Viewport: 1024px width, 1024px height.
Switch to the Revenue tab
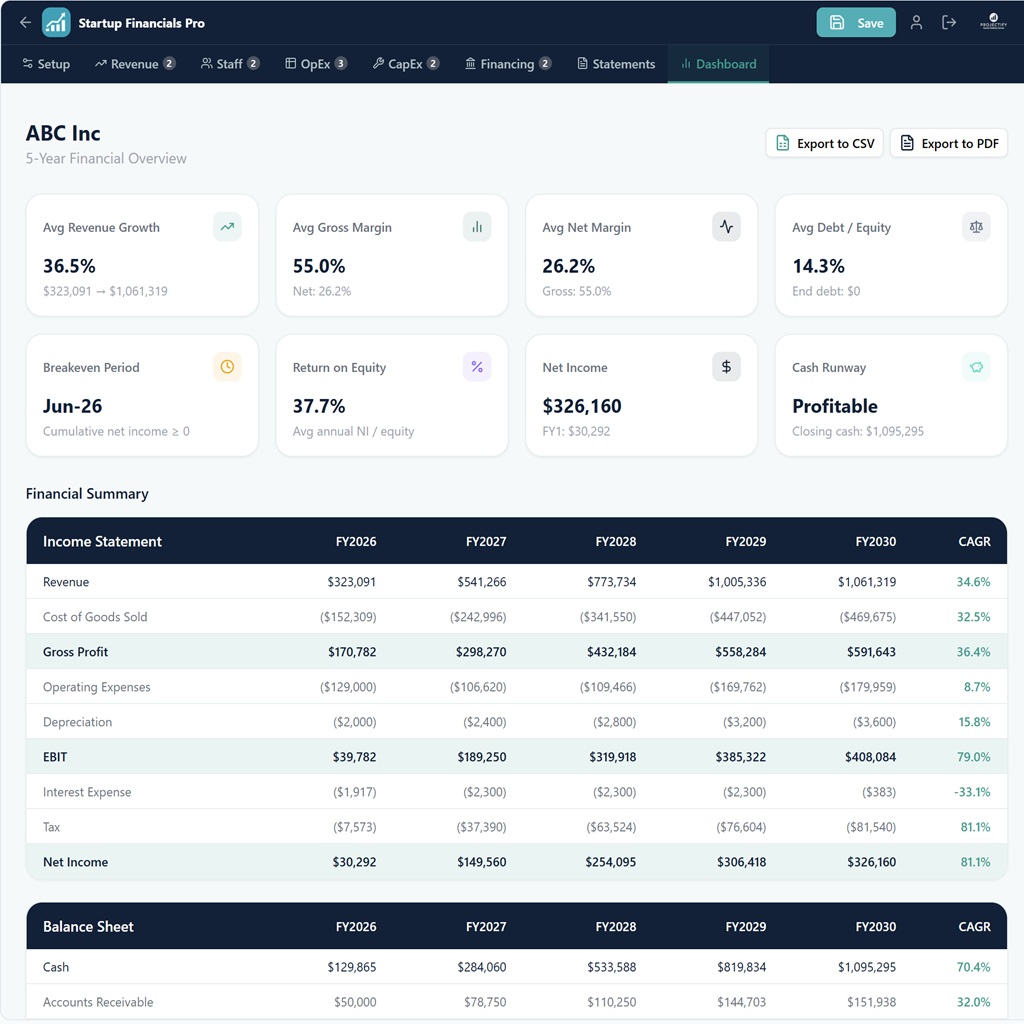click(135, 64)
